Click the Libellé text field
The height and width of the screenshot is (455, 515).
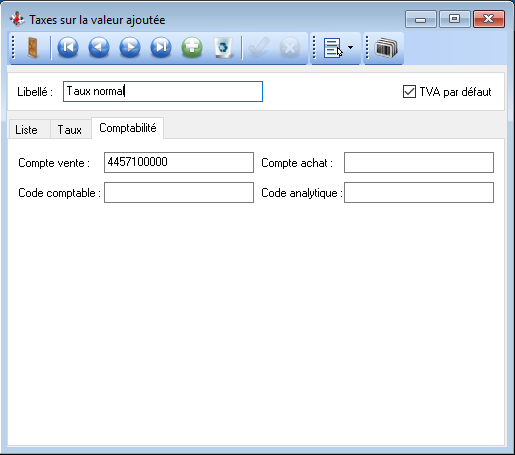[x=163, y=91]
